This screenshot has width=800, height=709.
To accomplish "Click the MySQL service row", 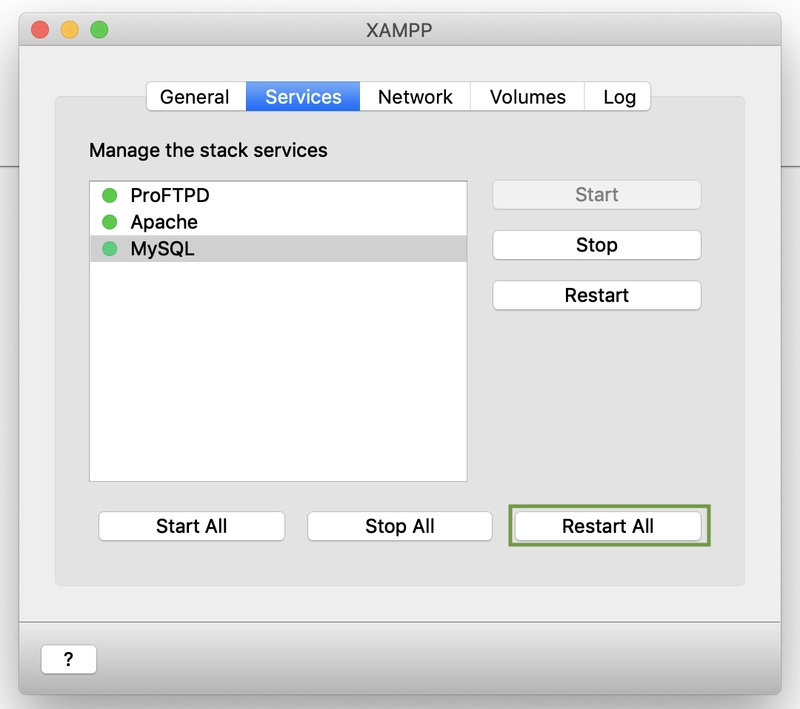I will point(278,248).
